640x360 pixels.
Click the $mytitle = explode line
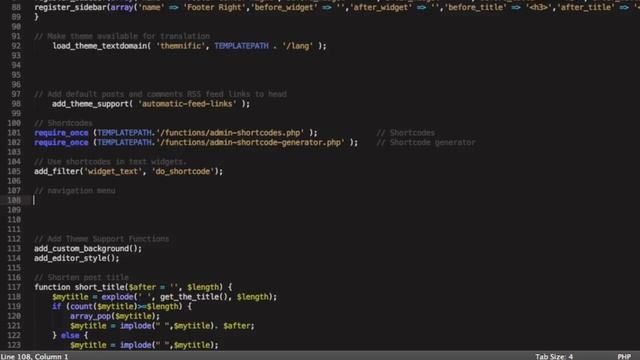pos(164,297)
